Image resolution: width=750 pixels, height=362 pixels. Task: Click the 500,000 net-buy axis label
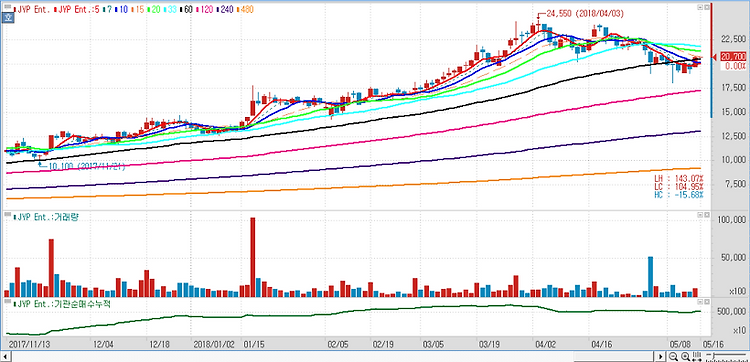[x=732, y=311]
